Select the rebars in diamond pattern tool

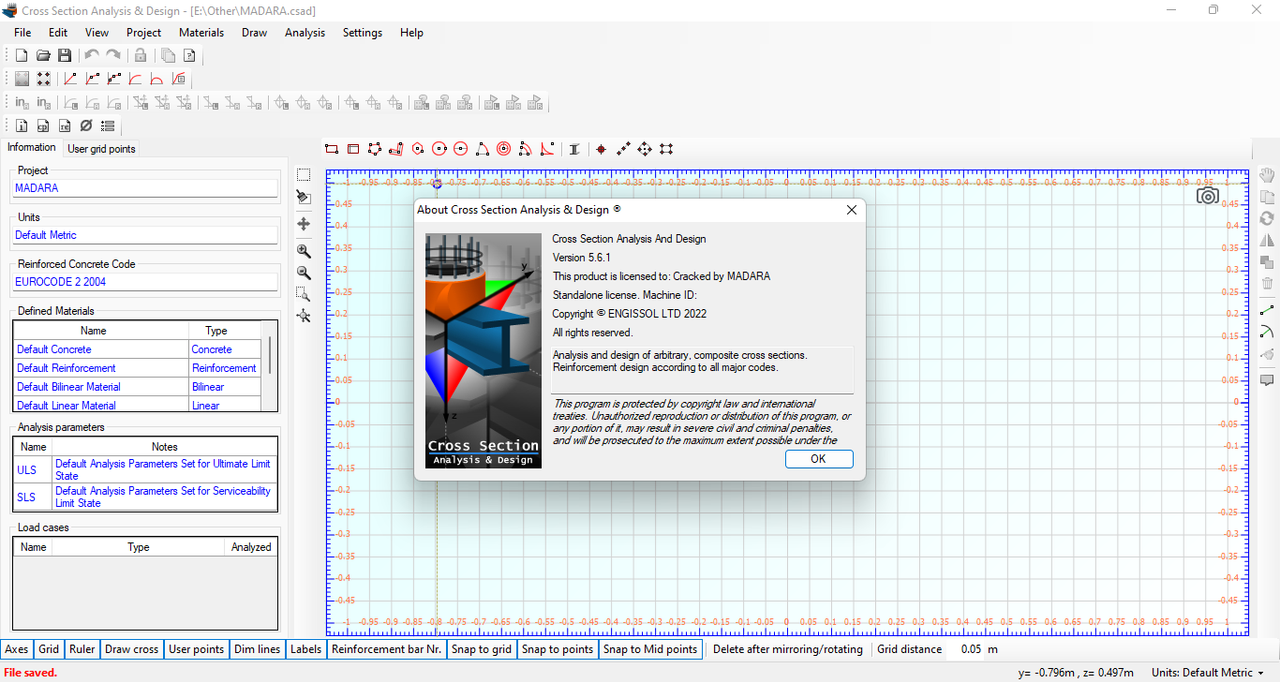pos(645,149)
